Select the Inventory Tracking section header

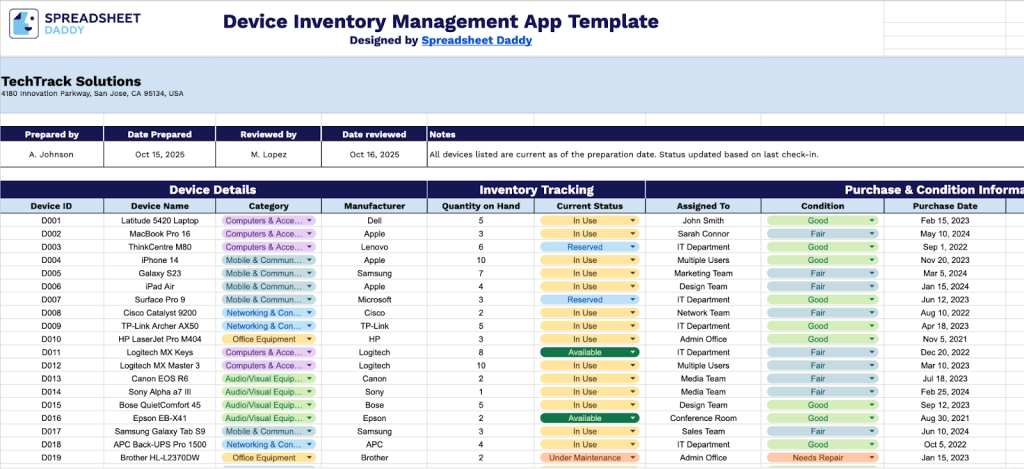536,189
